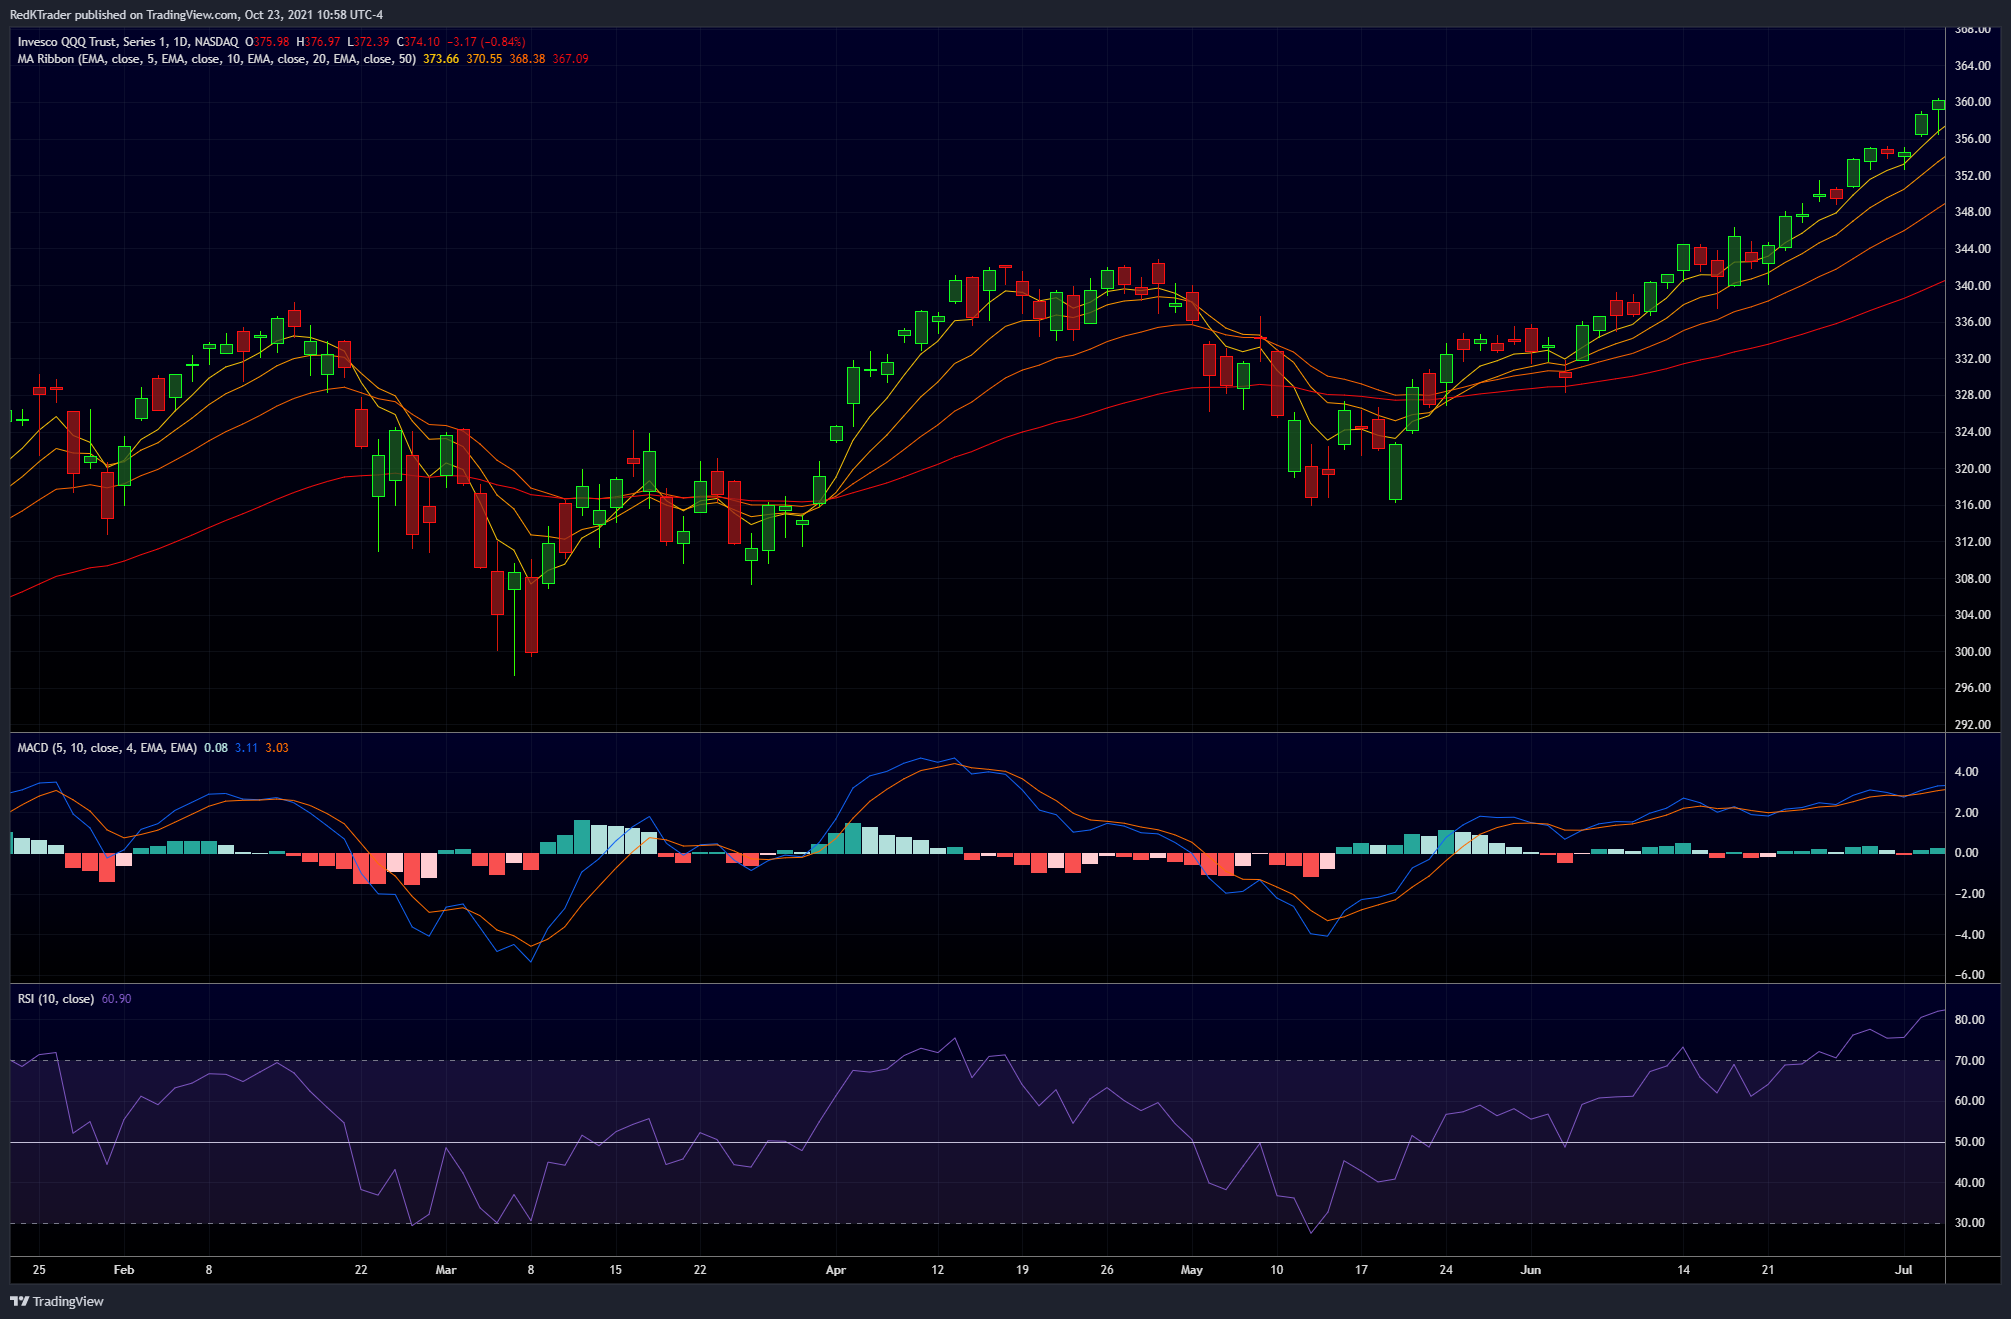This screenshot has width=2011, height=1319.
Task: Click the 344.00 price axis label
Action: [x=1972, y=249]
